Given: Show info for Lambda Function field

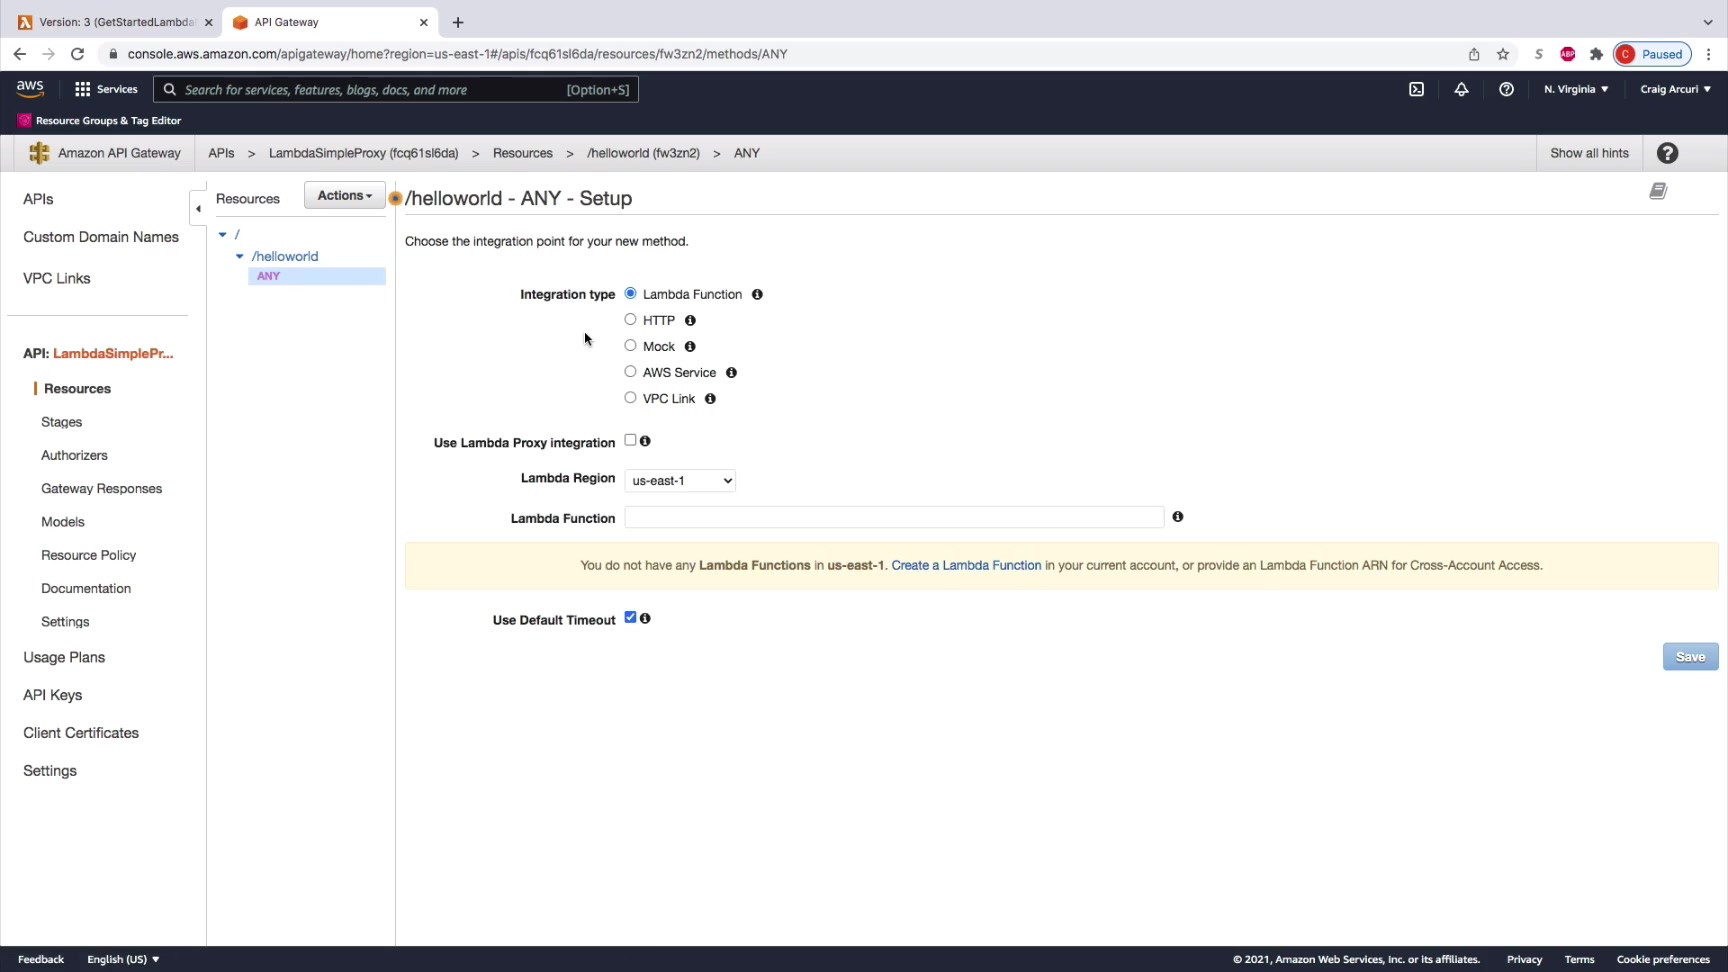Looking at the screenshot, I should click(1178, 517).
